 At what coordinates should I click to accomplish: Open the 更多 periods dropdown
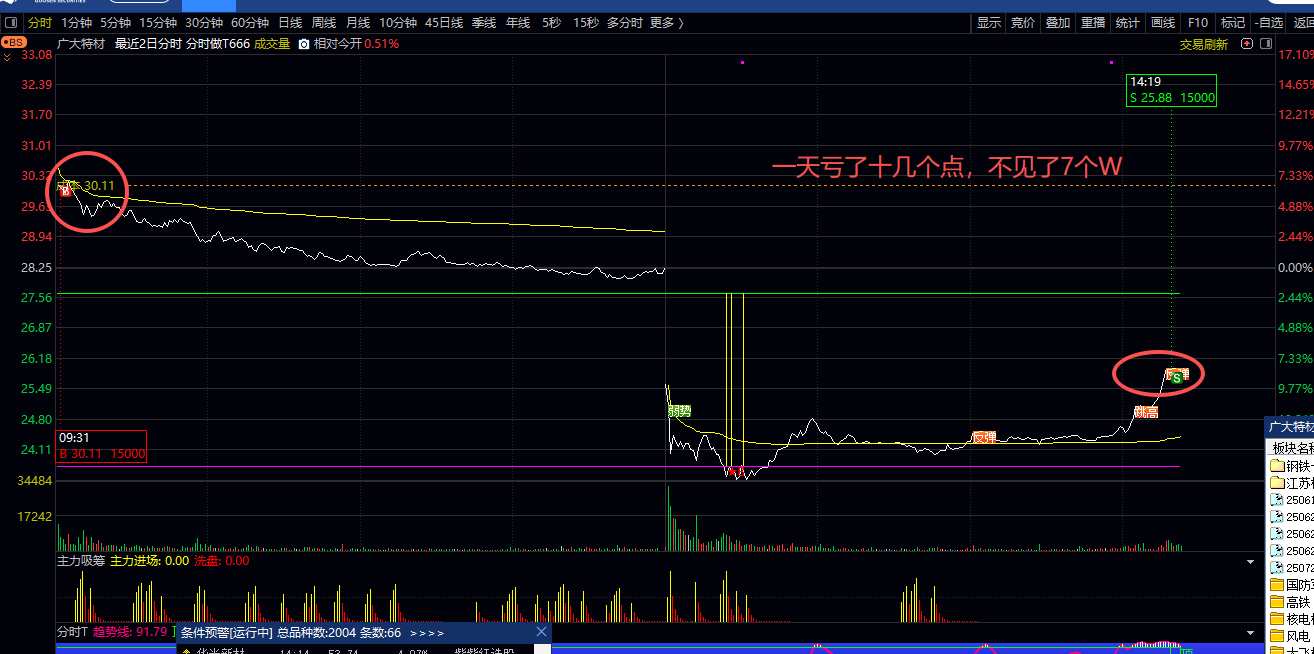(667, 22)
